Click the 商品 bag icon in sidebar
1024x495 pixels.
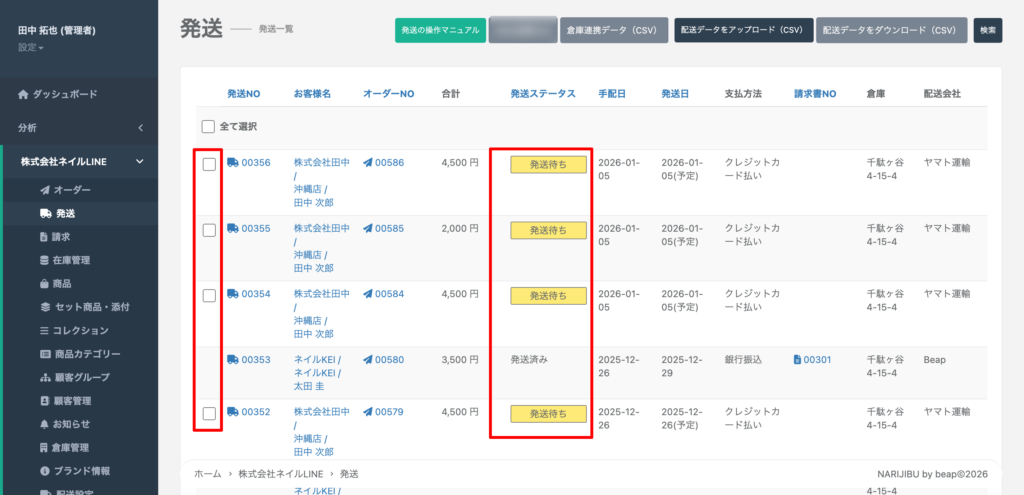click(x=44, y=284)
